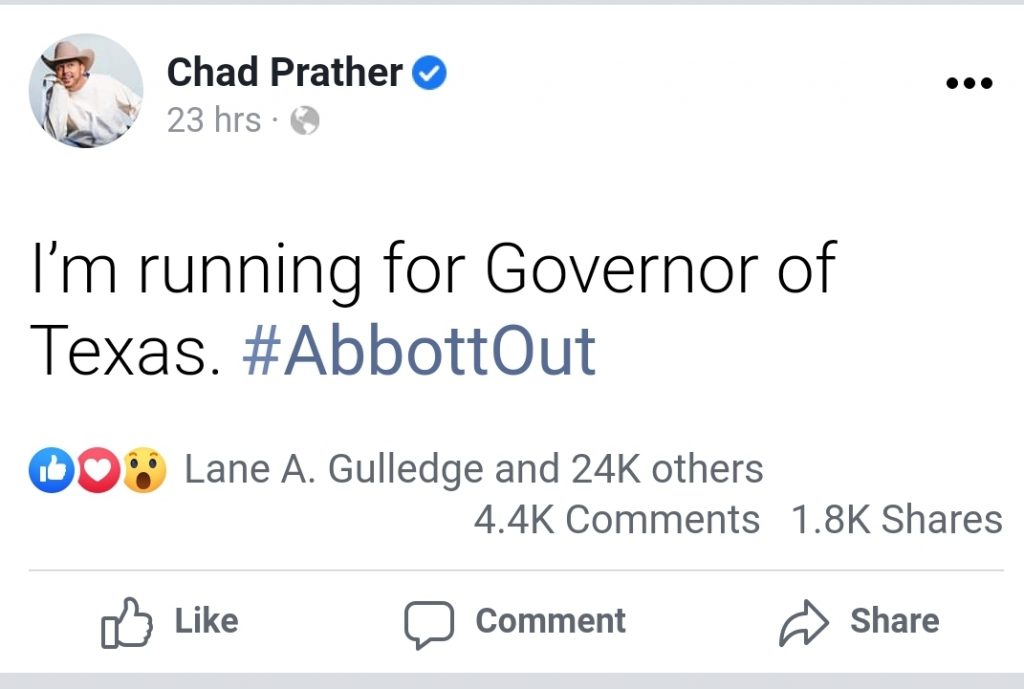The image size is (1024, 689).
Task: Click the thumbs-up outline icon
Action: (127, 622)
